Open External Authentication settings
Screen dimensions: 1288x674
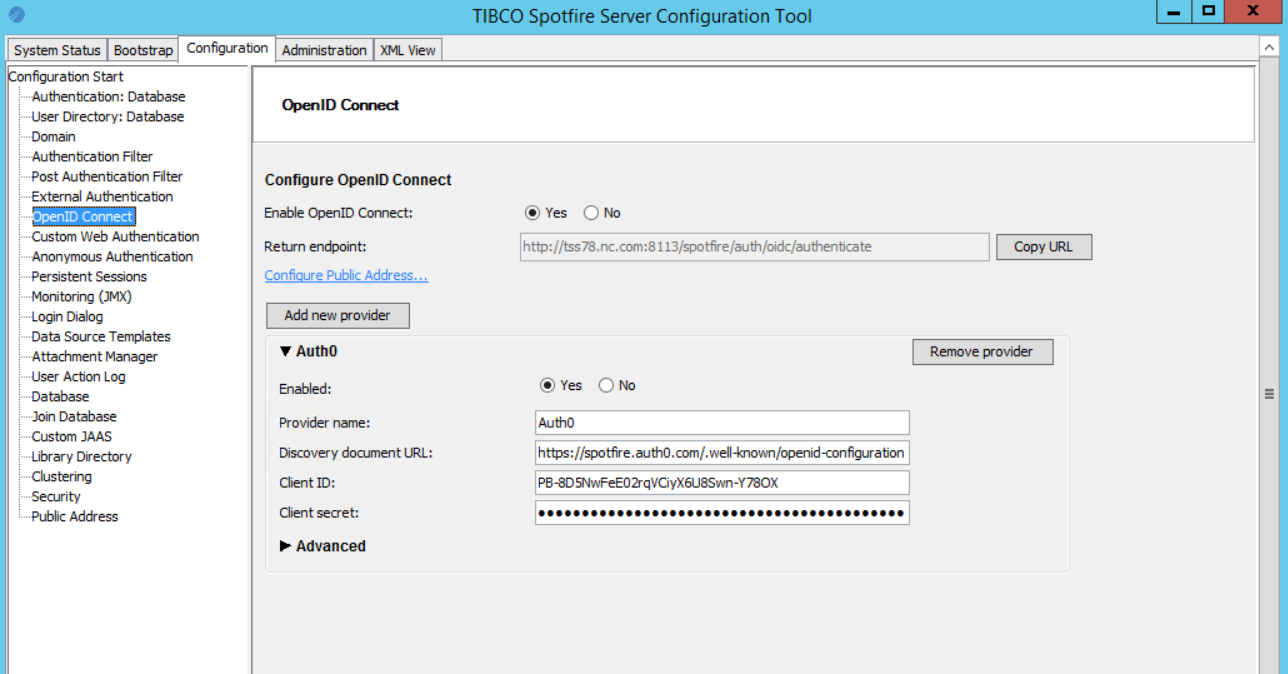point(102,197)
